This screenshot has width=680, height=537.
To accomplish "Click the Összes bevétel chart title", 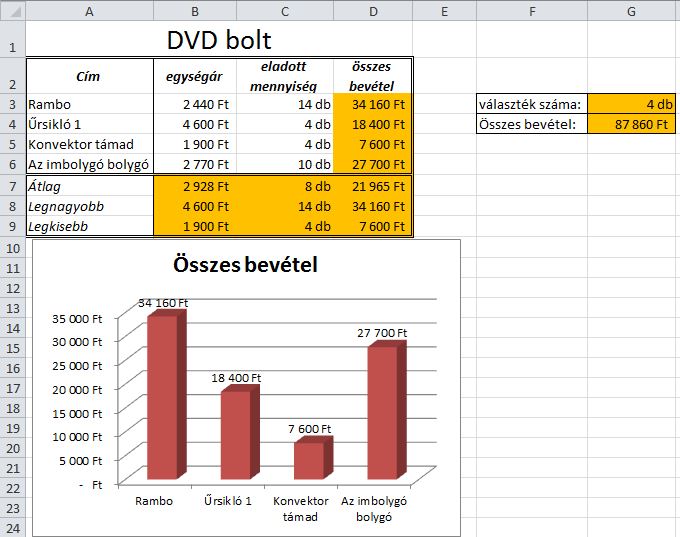I will coord(245,266).
